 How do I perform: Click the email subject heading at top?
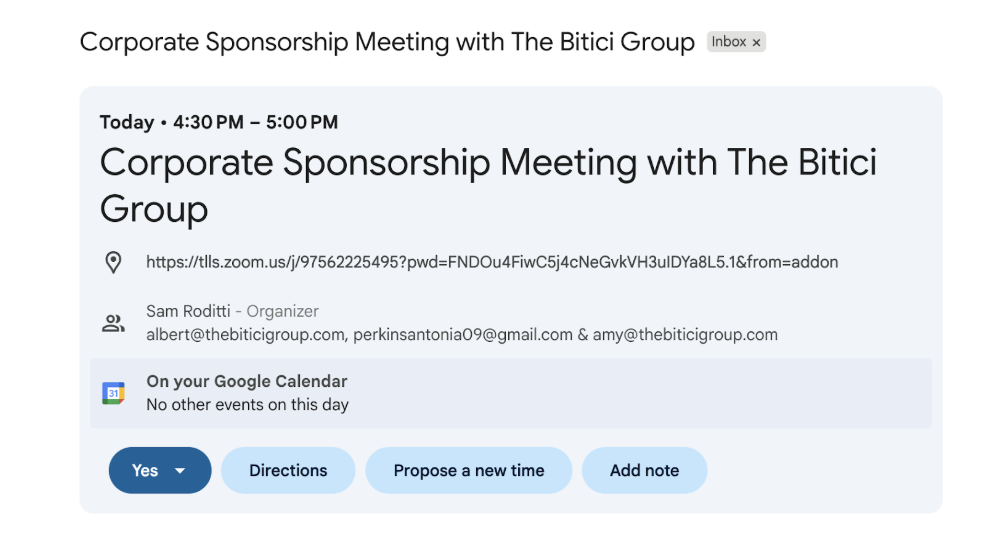click(x=387, y=42)
